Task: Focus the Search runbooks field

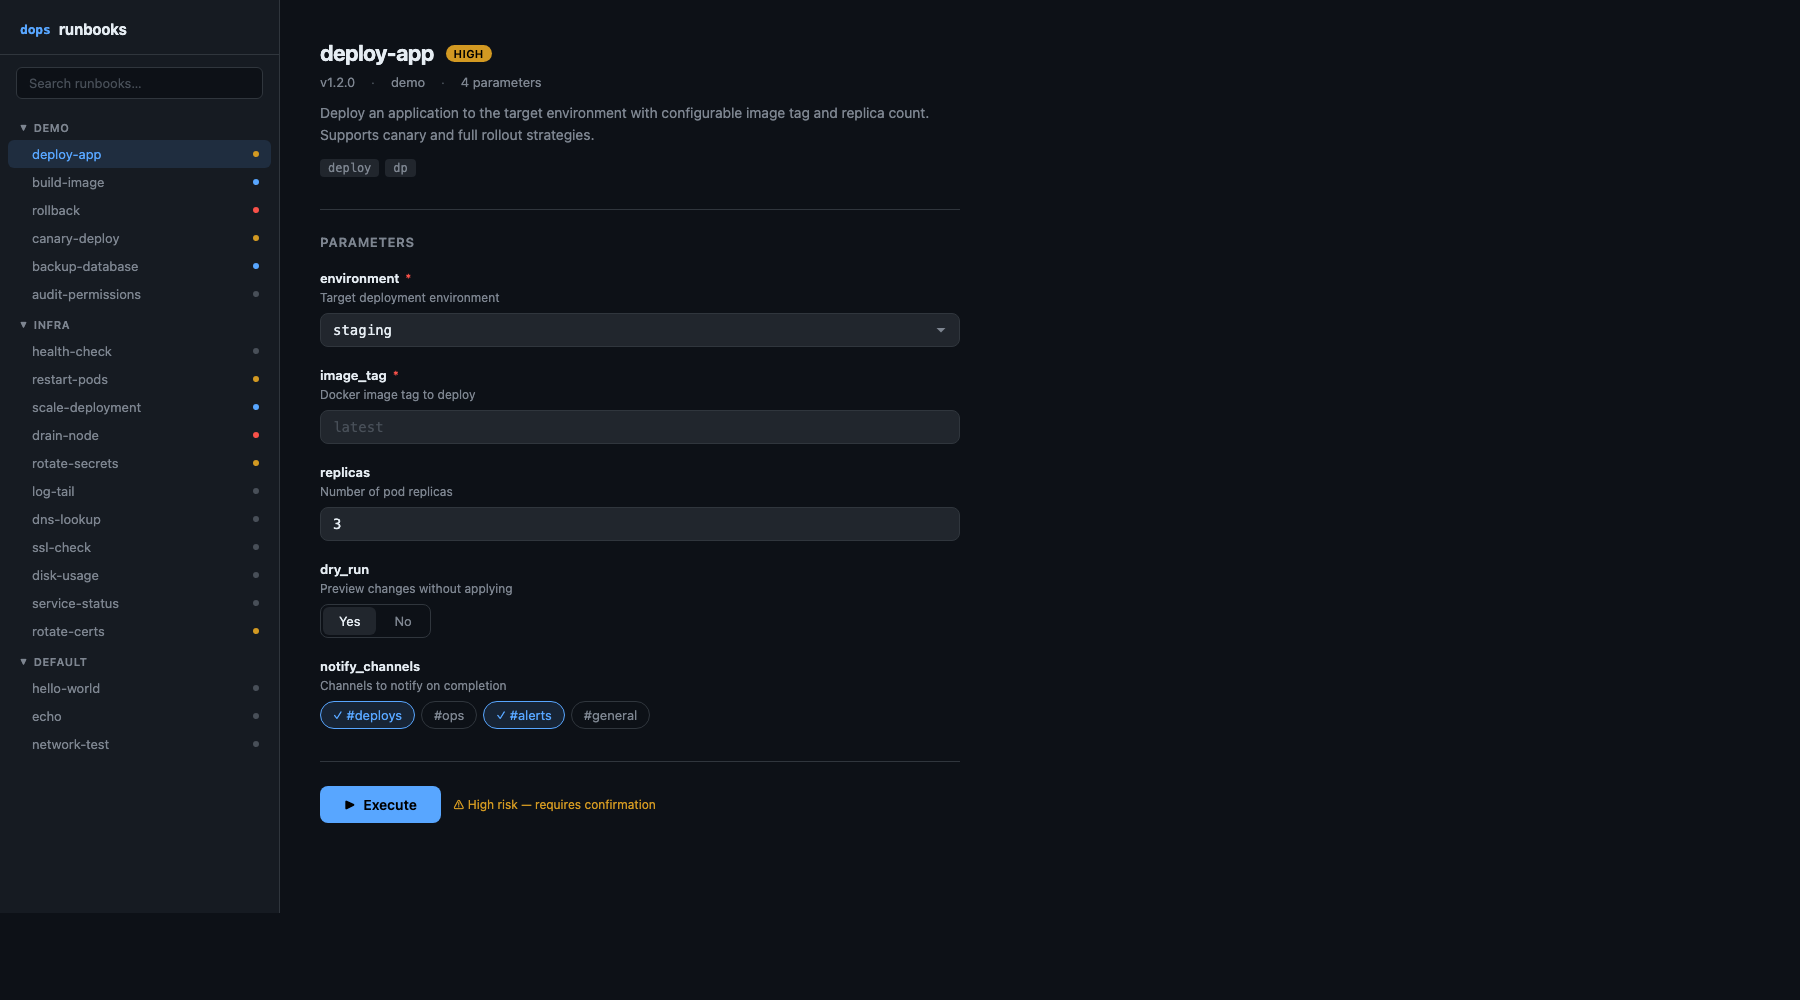Action: pos(139,83)
